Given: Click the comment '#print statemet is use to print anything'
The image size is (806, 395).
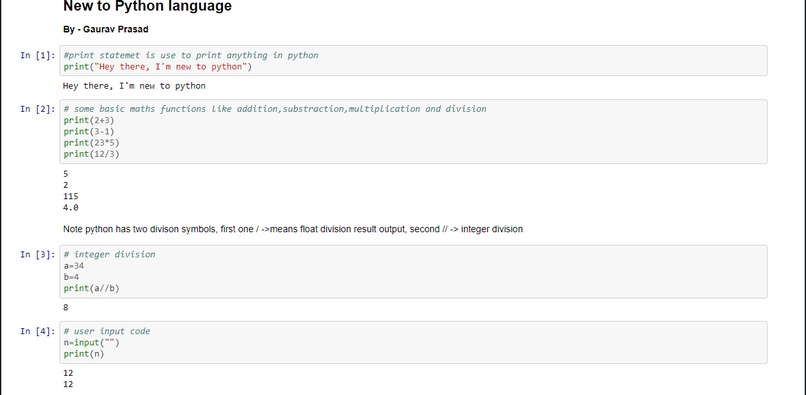Looking at the screenshot, I should (x=191, y=55).
